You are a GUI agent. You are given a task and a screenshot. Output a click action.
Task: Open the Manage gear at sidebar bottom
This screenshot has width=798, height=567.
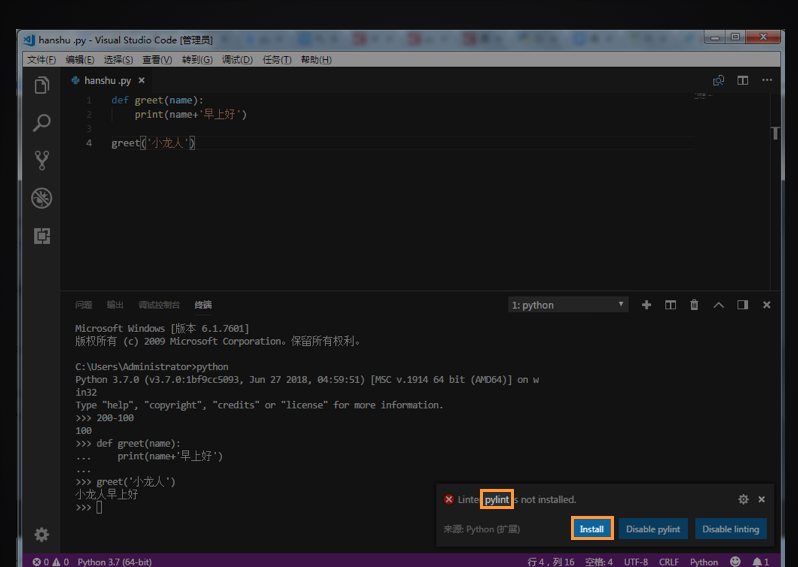(x=42, y=534)
